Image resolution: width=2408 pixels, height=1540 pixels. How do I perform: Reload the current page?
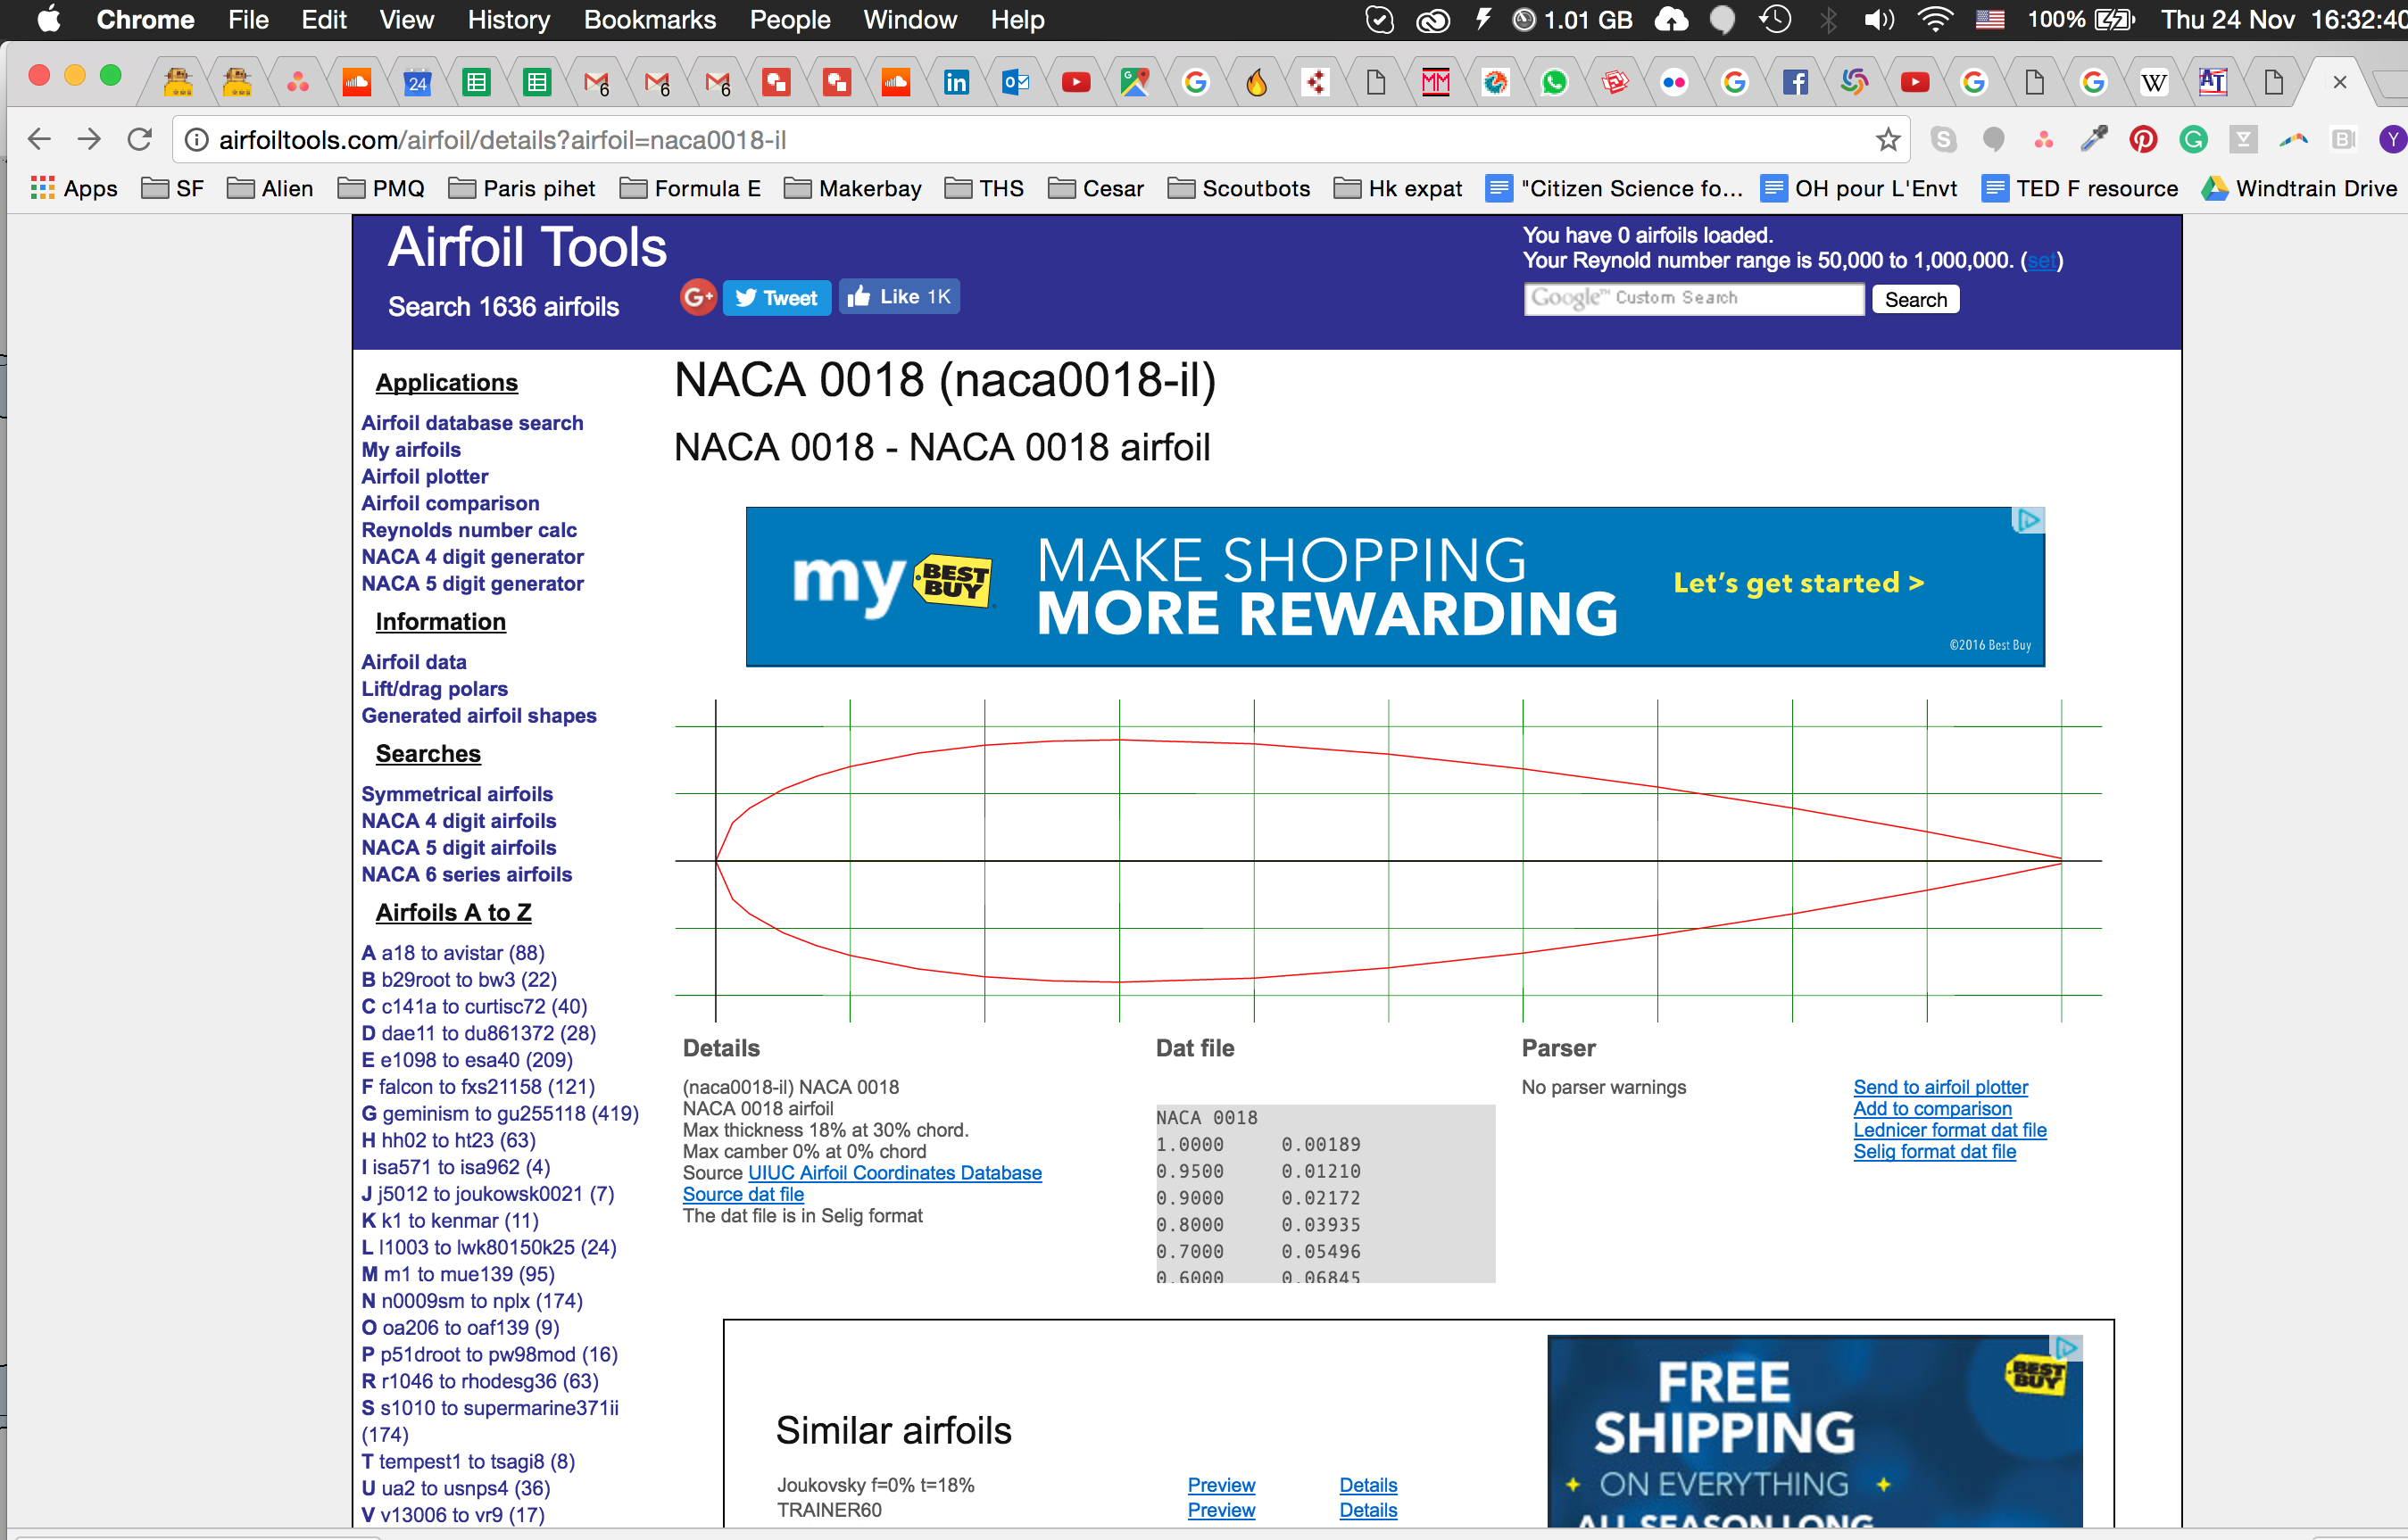pyautogui.click(x=140, y=139)
